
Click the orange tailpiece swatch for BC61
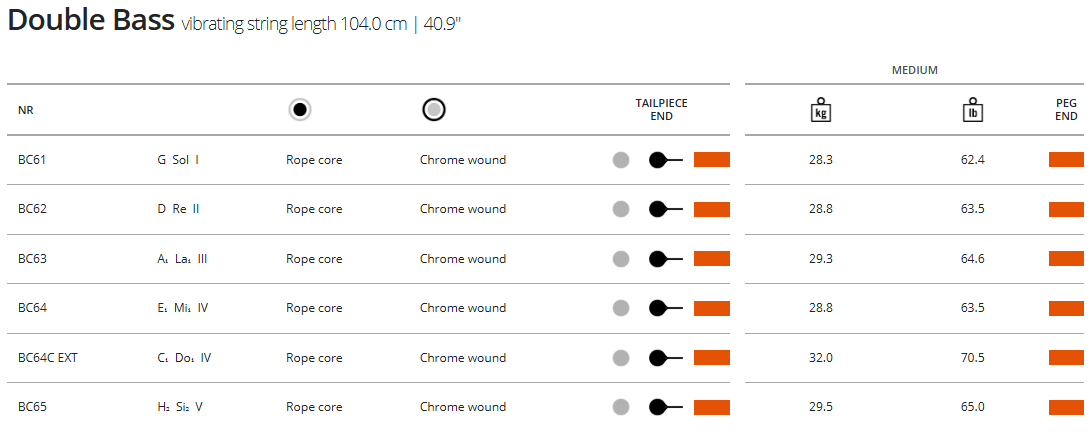tap(712, 160)
